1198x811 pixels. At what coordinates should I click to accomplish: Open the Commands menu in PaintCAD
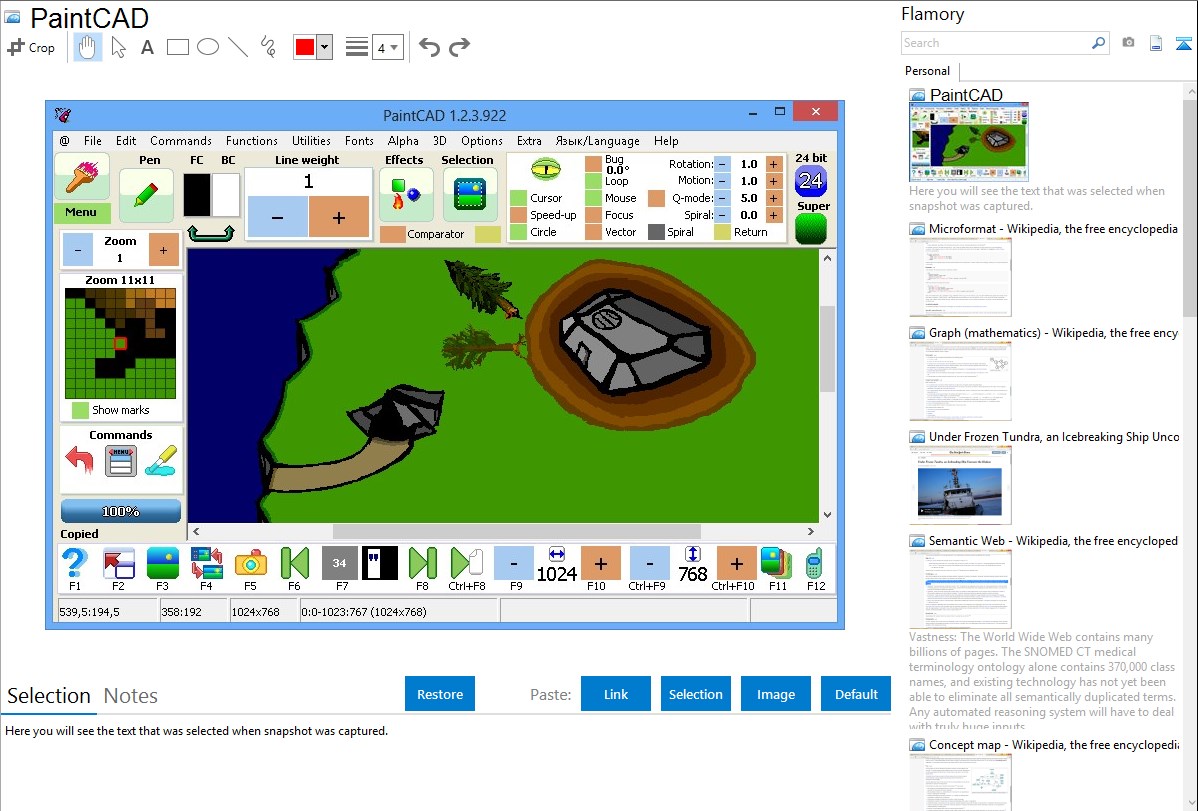point(181,141)
